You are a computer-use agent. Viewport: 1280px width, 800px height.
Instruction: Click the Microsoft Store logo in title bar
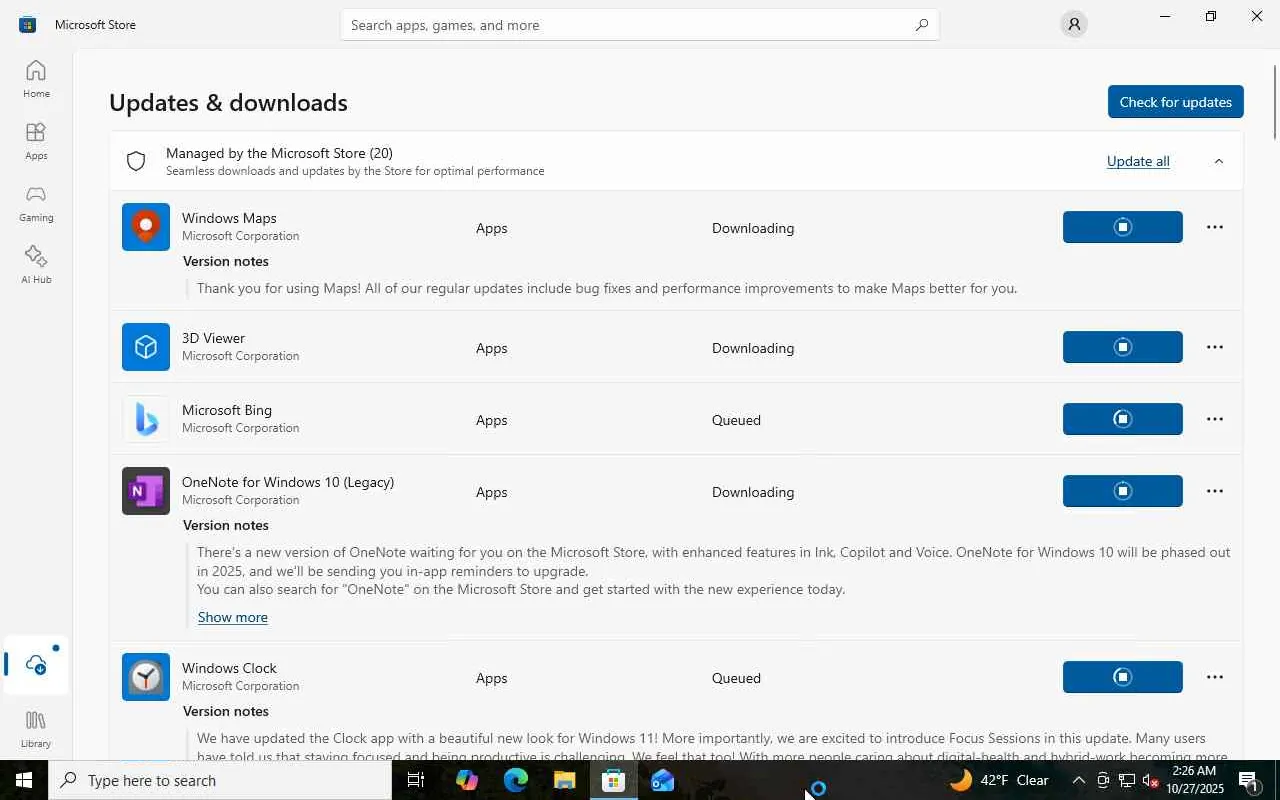click(x=27, y=24)
